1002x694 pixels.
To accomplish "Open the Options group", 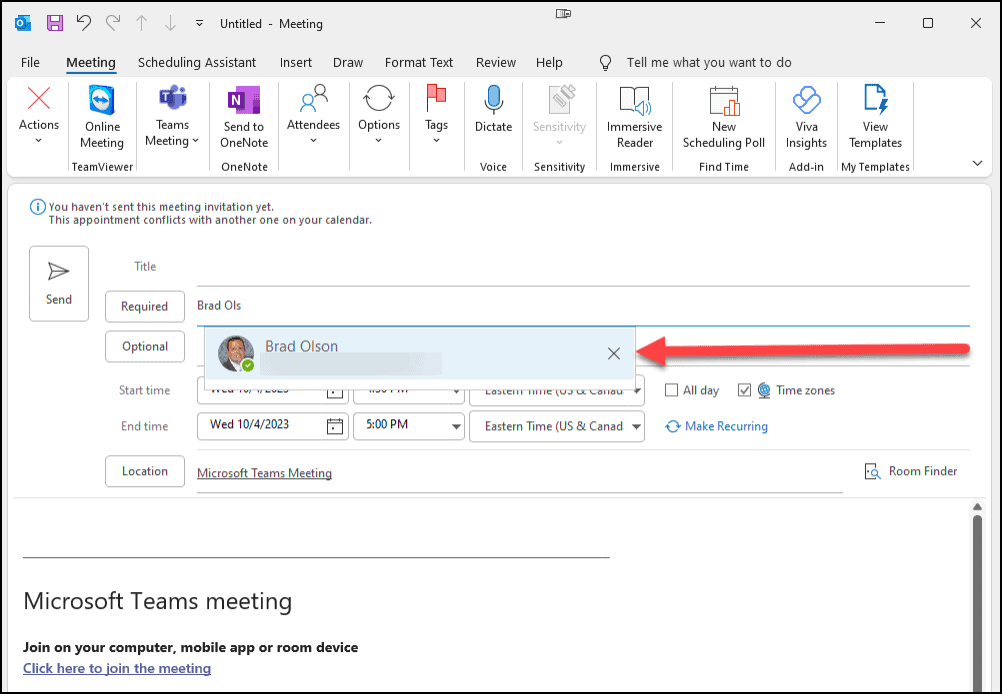I will click(379, 115).
